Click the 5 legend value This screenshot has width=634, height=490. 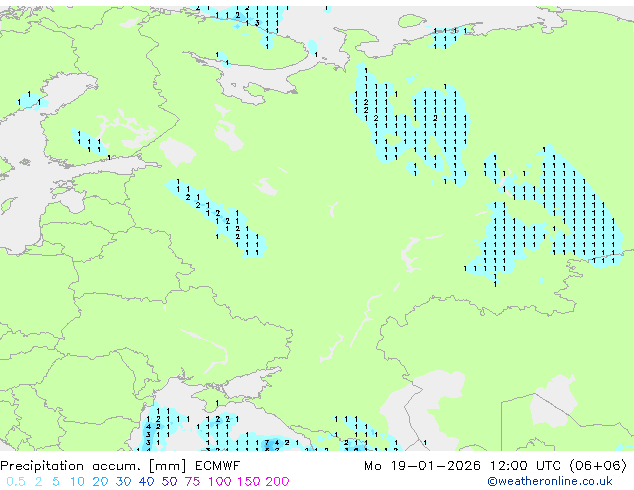point(56,482)
